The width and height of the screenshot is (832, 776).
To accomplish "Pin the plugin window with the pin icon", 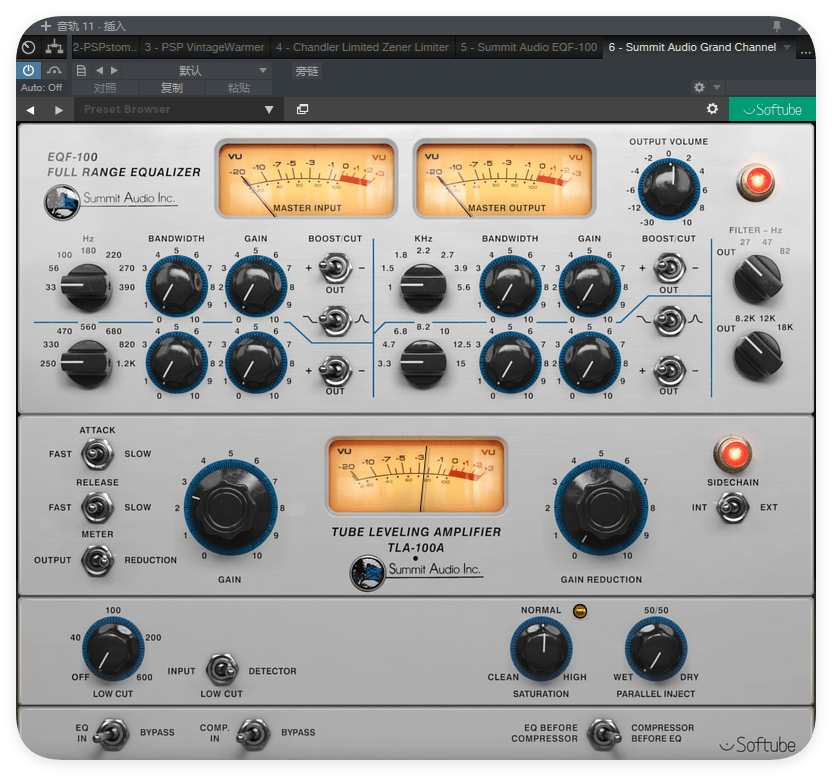I will (x=777, y=25).
